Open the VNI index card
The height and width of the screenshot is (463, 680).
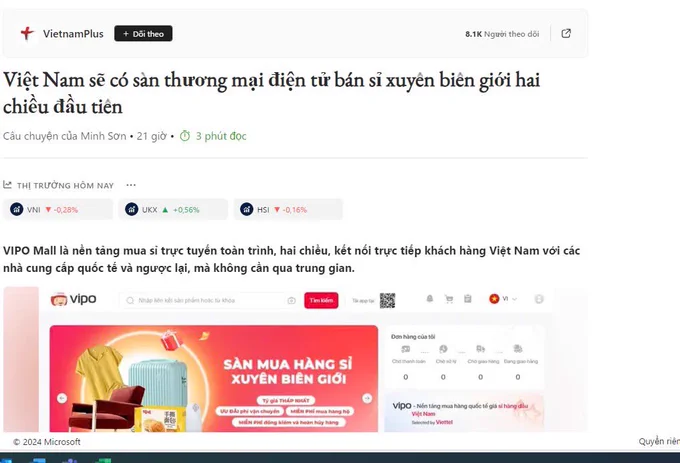point(58,210)
